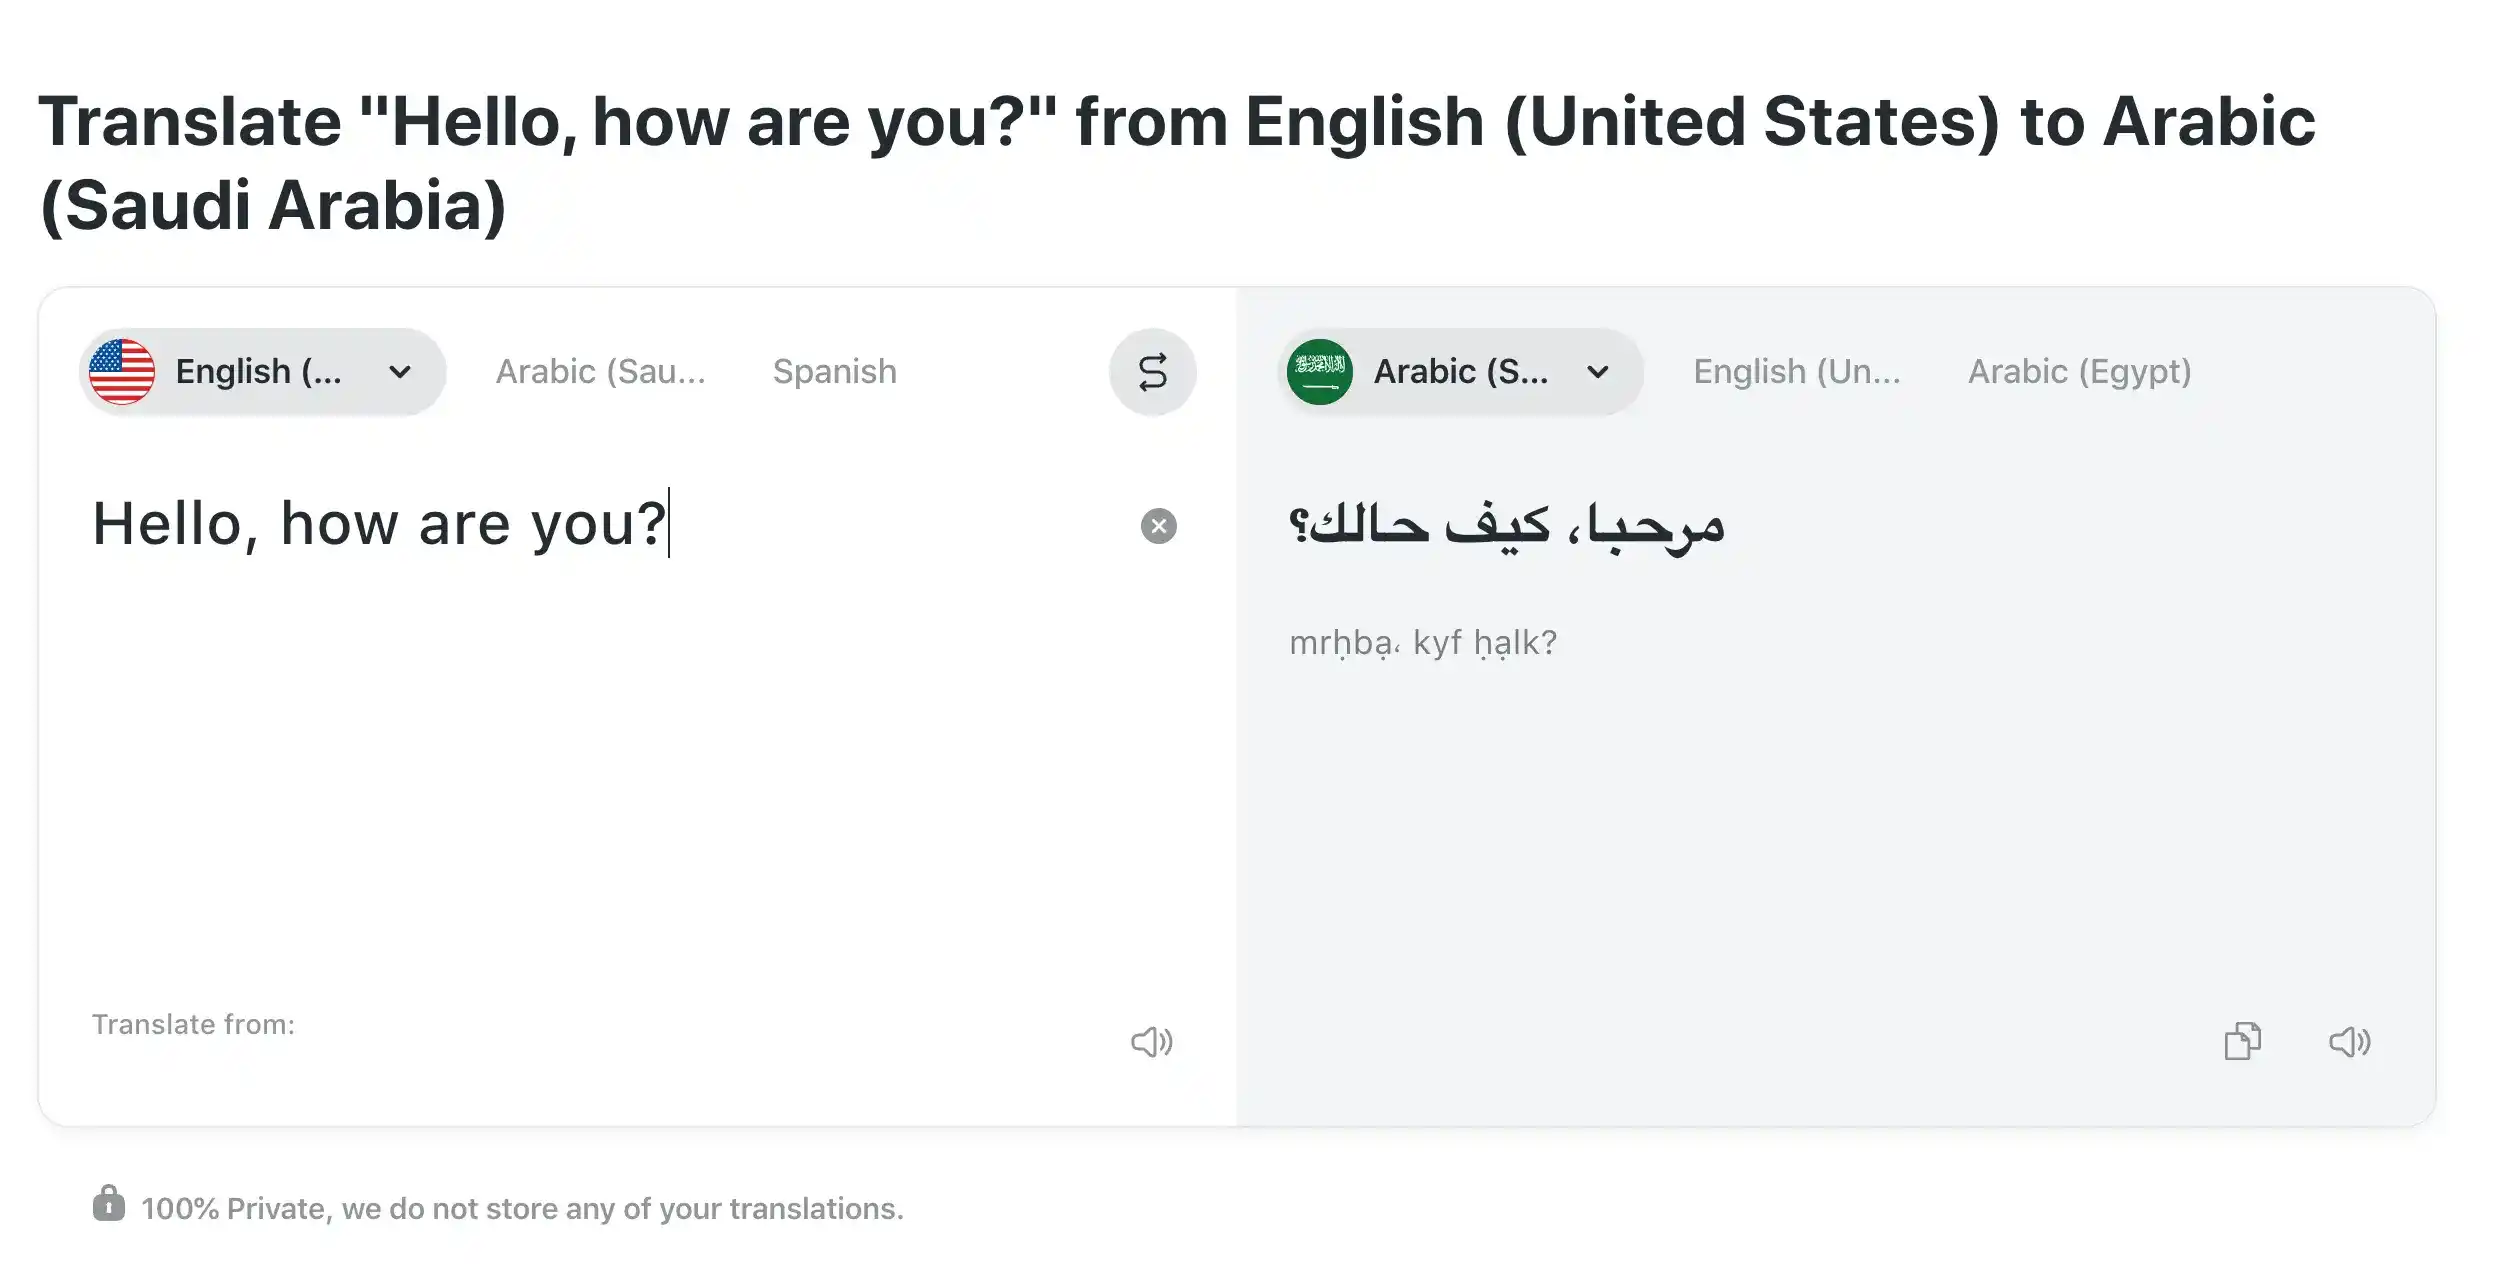Viewport: 2496px width, 1288px height.
Task: Swap the translation direction
Action: coord(1152,371)
